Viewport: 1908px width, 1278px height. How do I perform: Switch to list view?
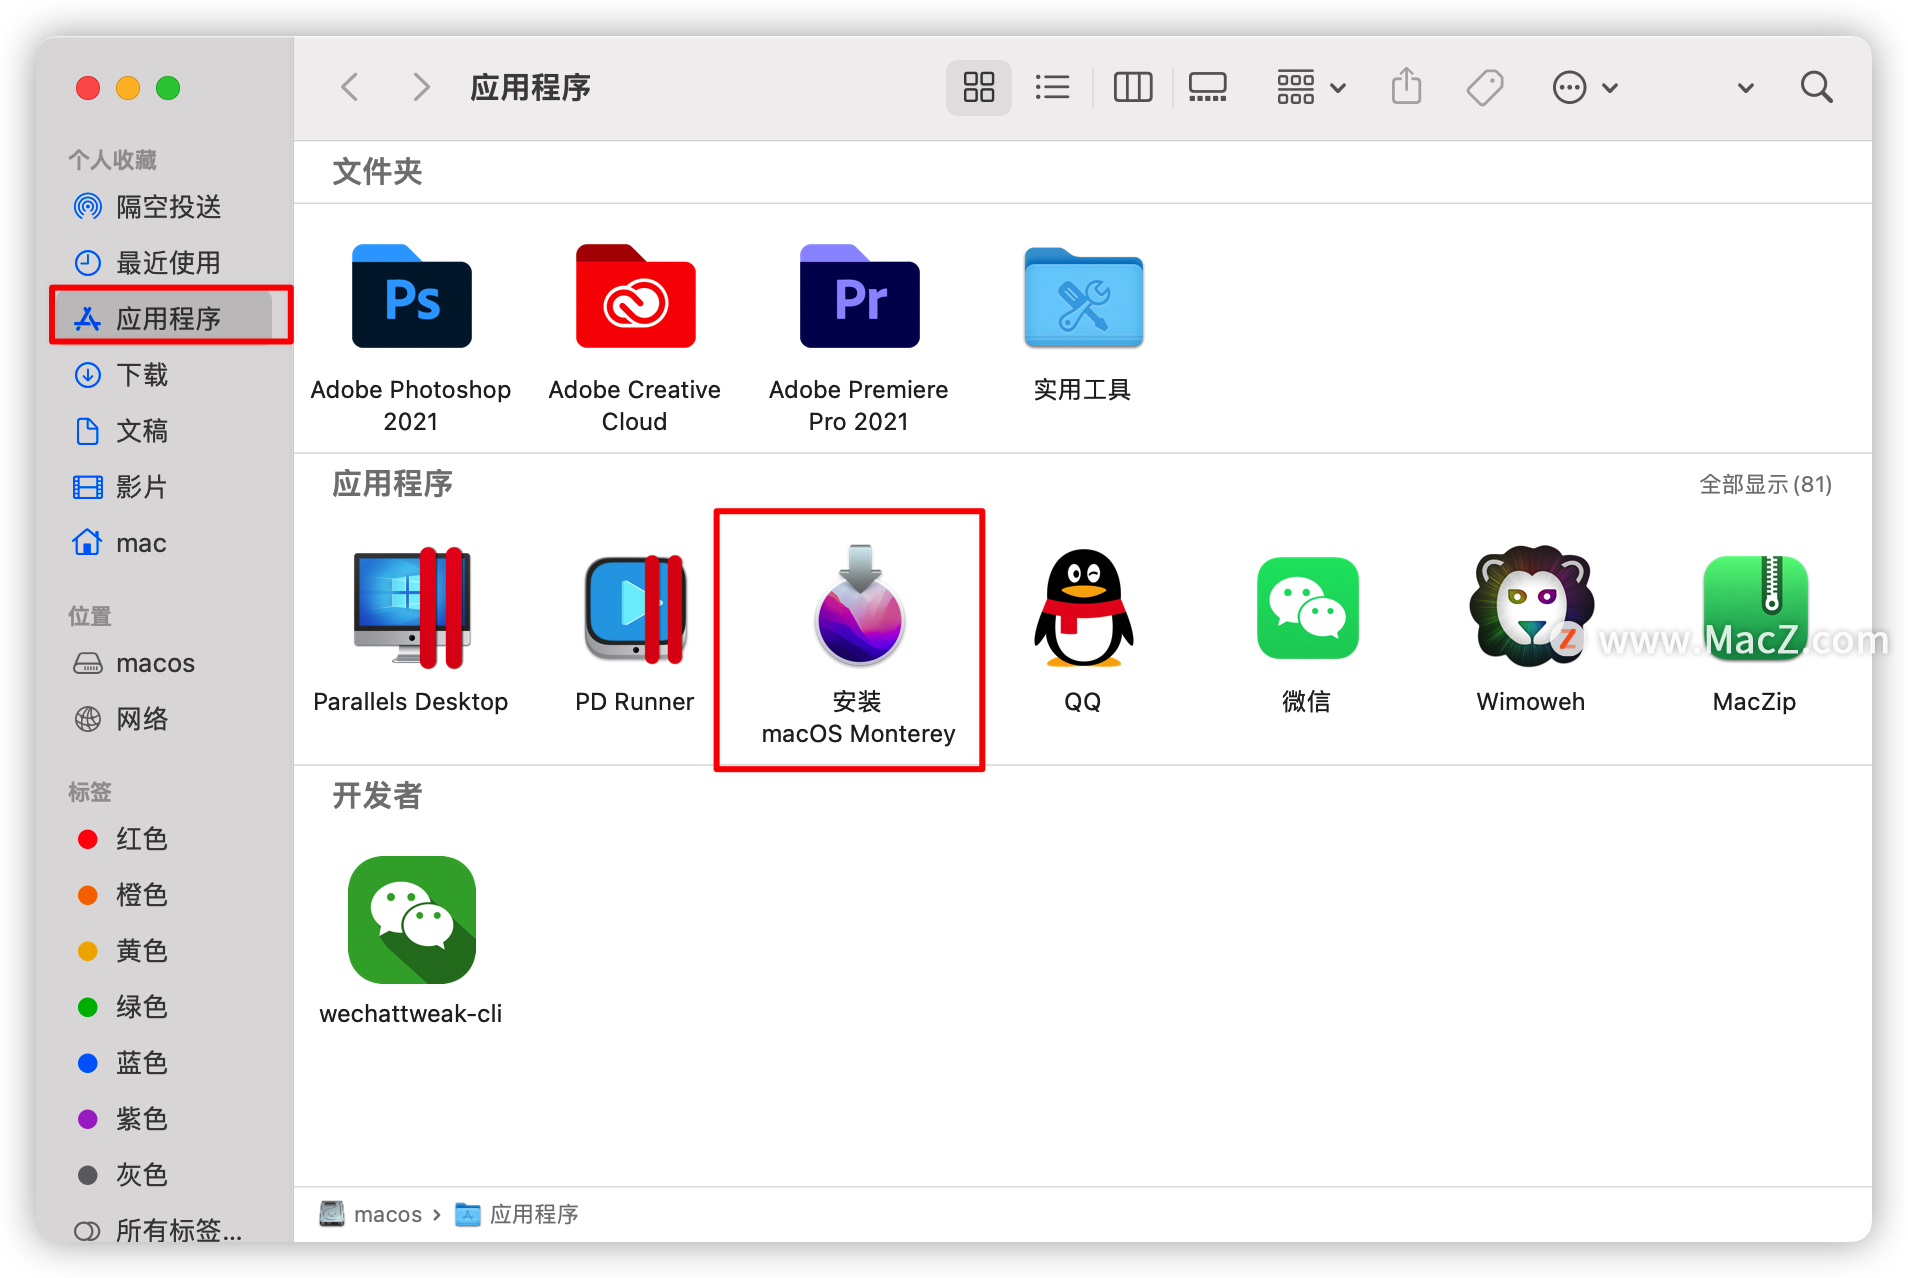click(x=1052, y=87)
